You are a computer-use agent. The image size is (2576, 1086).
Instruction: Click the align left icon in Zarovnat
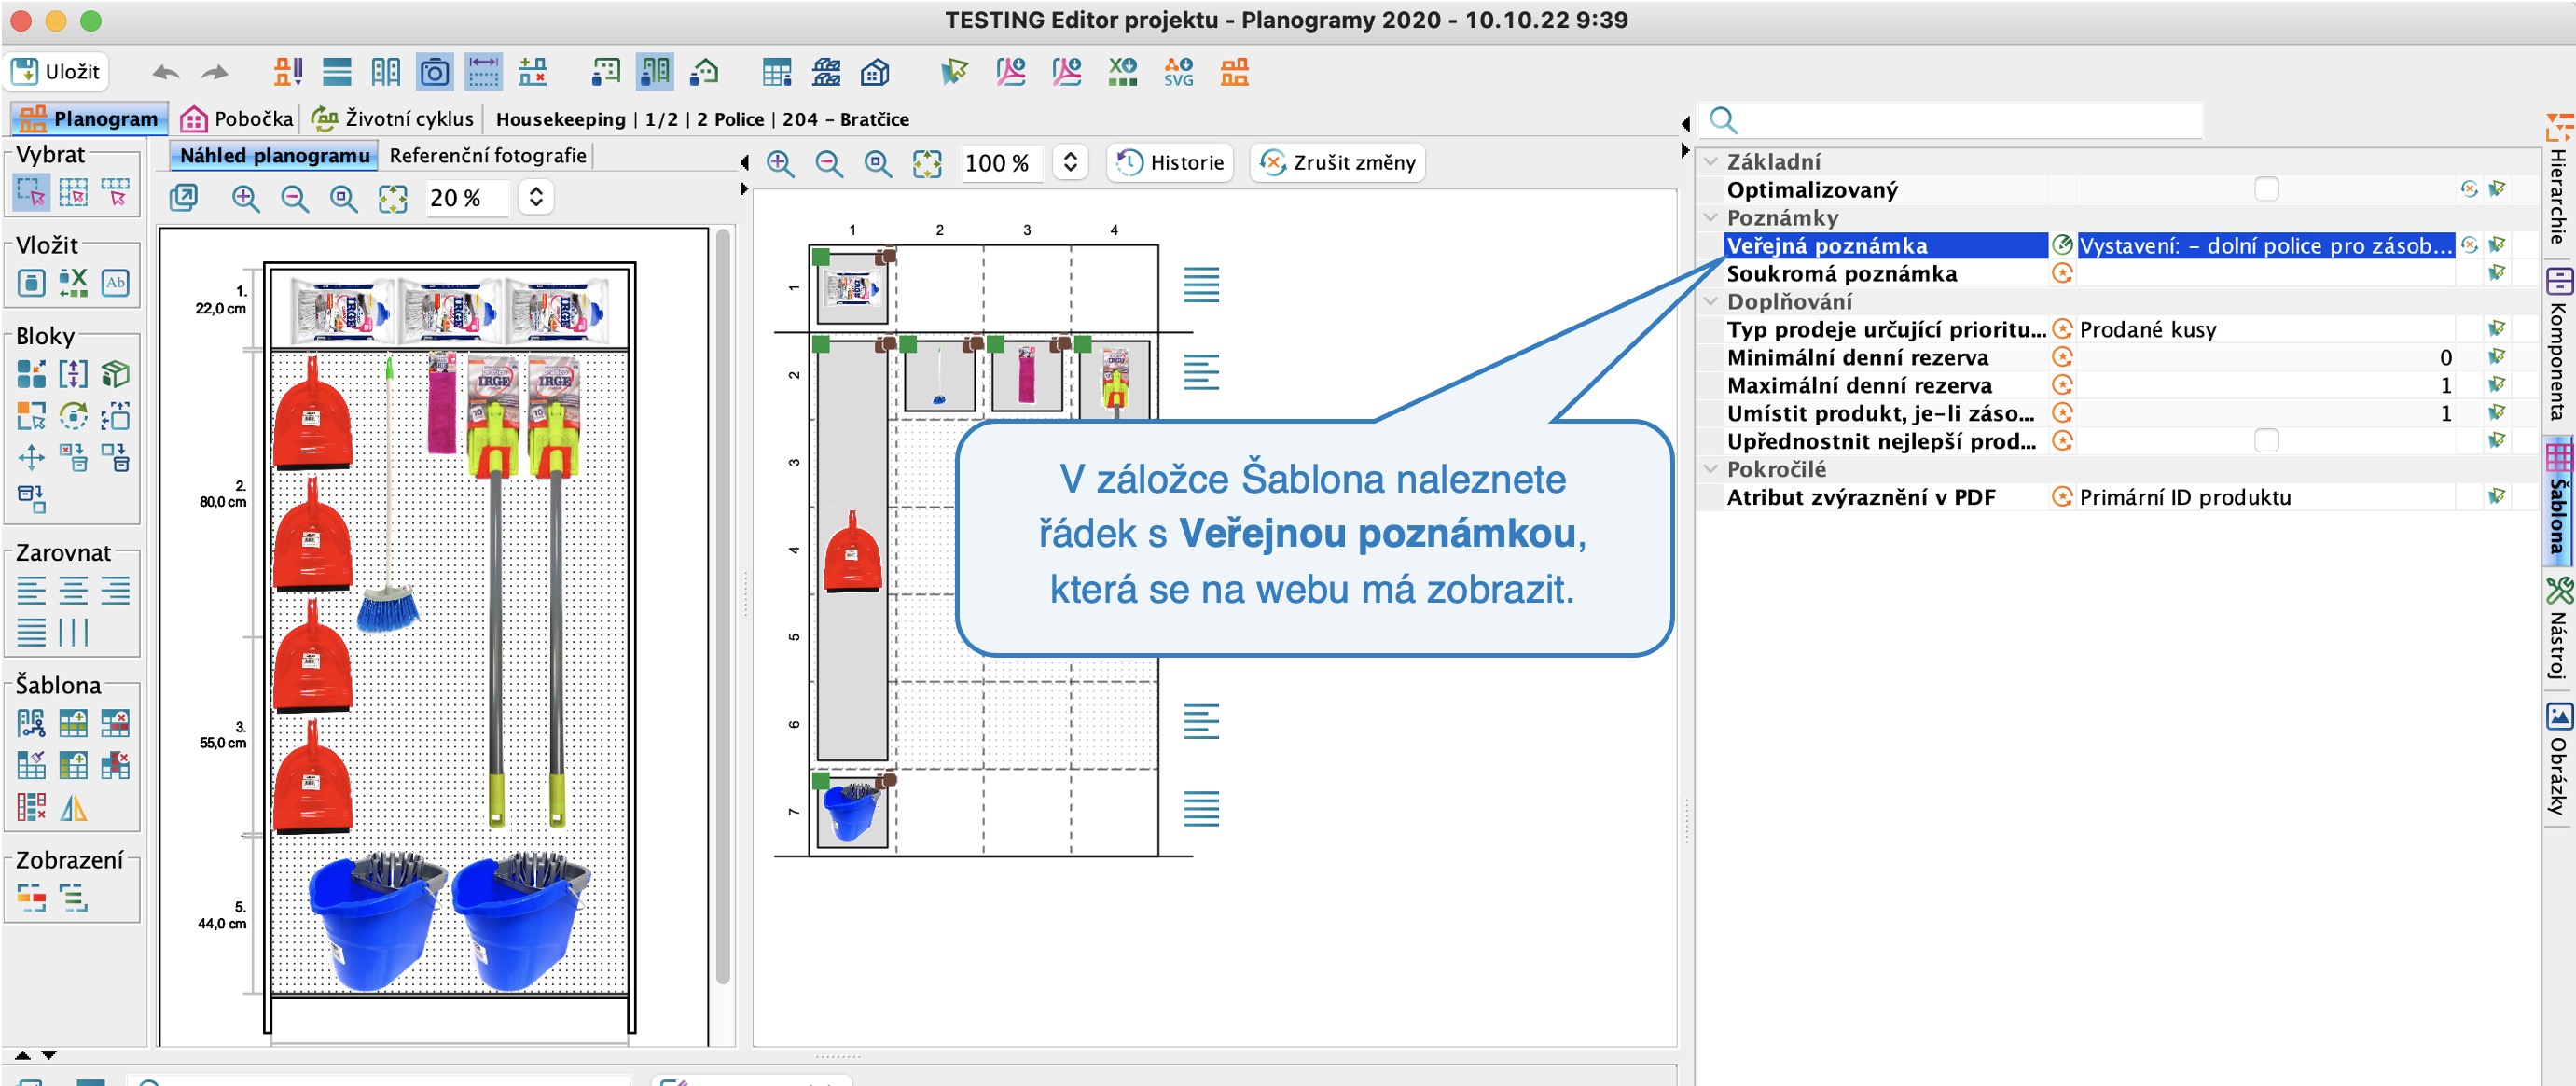pyautogui.click(x=31, y=591)
